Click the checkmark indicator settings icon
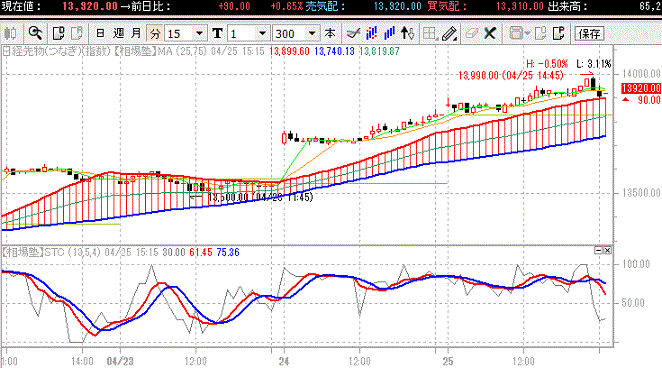Image resolution: width=662 pixels, height=368 pixels. [353, 33]
